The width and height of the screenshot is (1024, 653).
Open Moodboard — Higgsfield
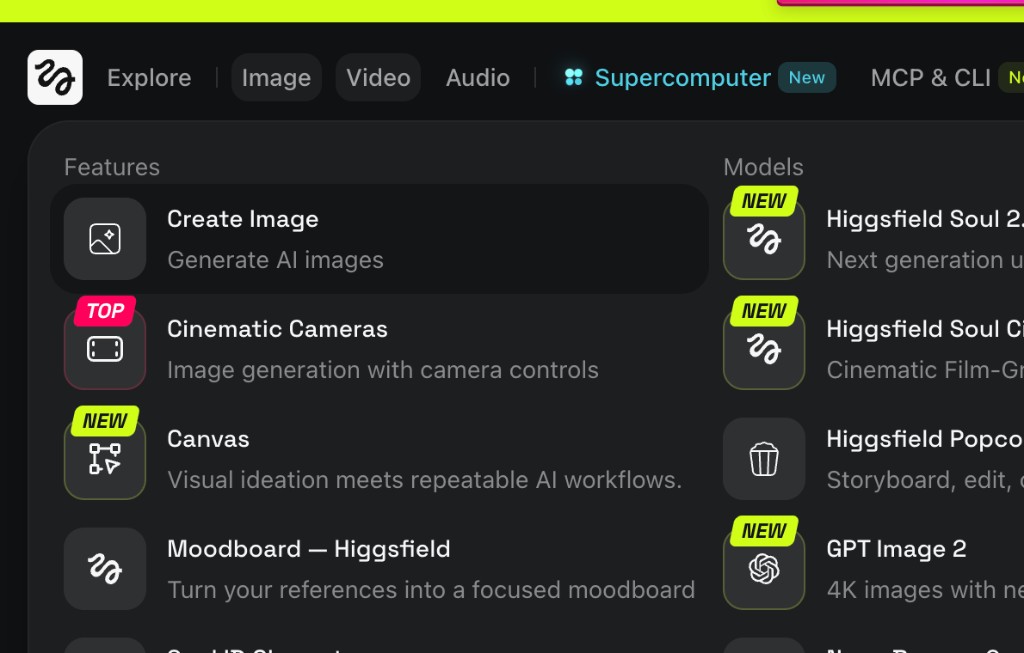pyautogui.click(x=308, y=549)
